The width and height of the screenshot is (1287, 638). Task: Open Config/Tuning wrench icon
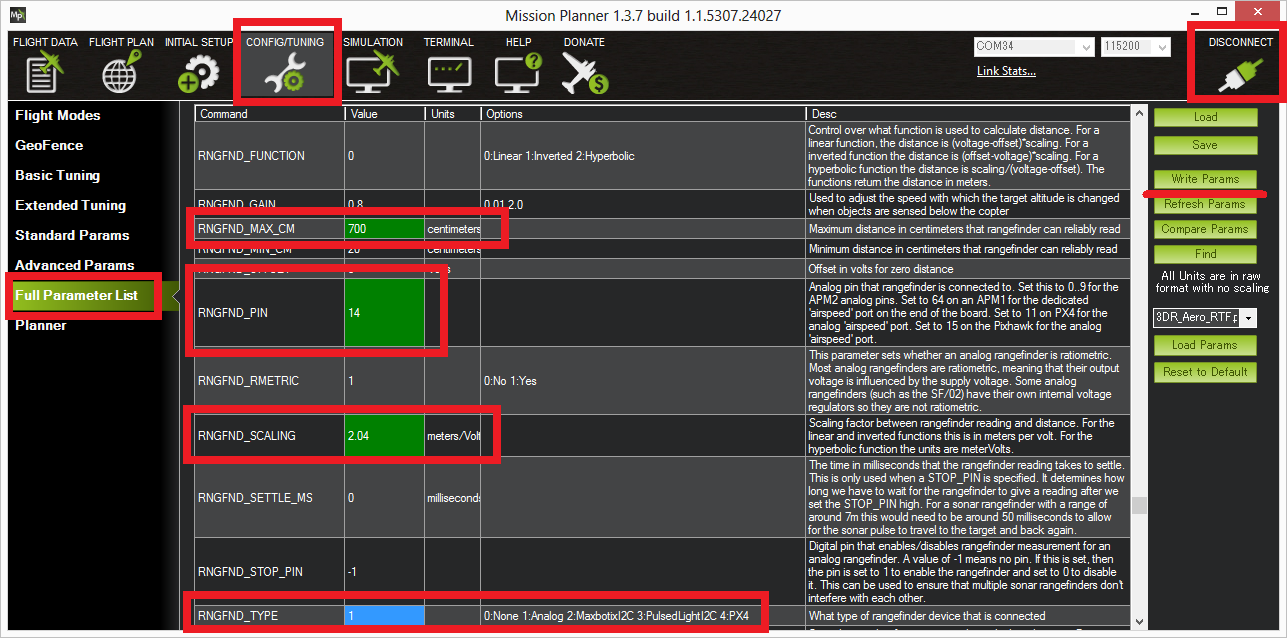[287, 74]
